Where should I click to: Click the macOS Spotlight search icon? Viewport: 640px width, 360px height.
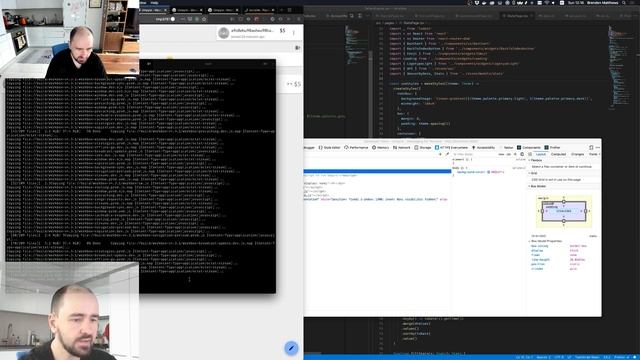[x=624, y=2]
